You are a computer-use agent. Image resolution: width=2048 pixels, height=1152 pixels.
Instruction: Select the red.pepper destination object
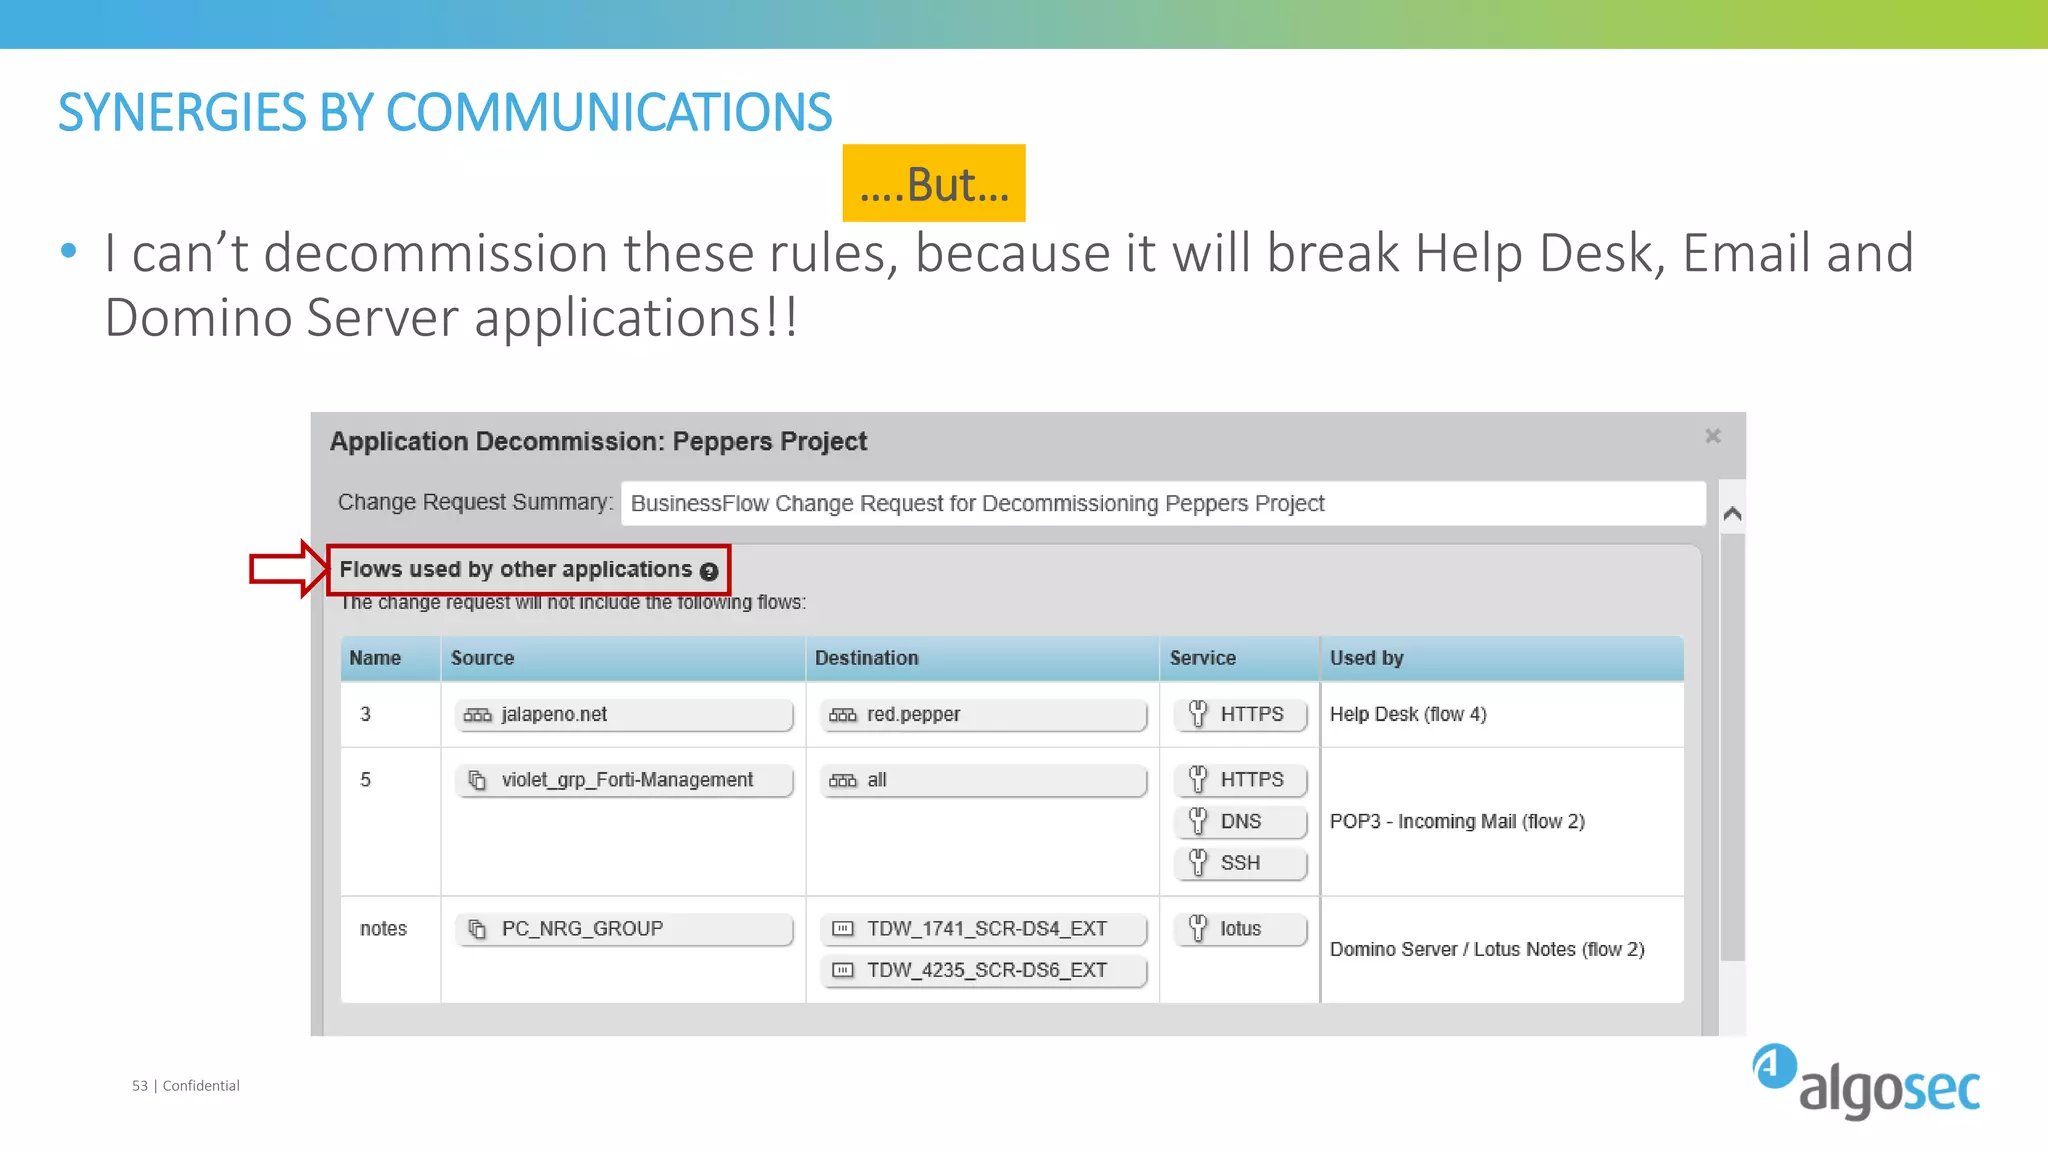[983, 715]
